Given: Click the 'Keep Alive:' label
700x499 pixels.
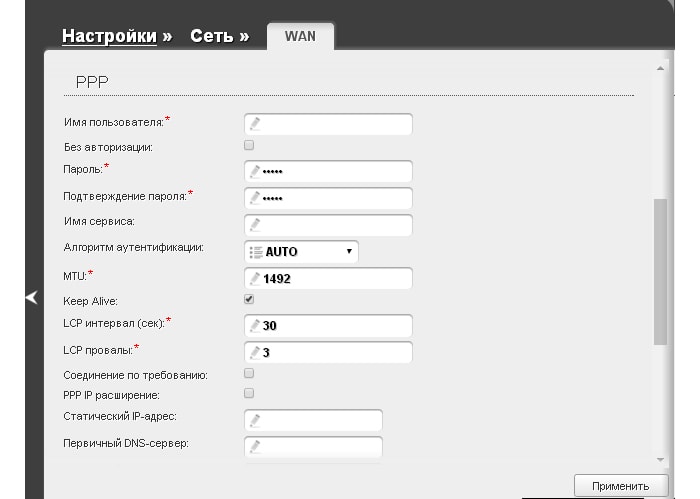Looking at the screenshot, I should (90, 301).
